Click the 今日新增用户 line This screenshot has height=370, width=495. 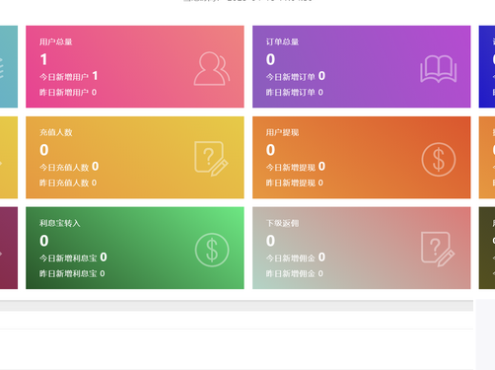click(x=69, y=76)
